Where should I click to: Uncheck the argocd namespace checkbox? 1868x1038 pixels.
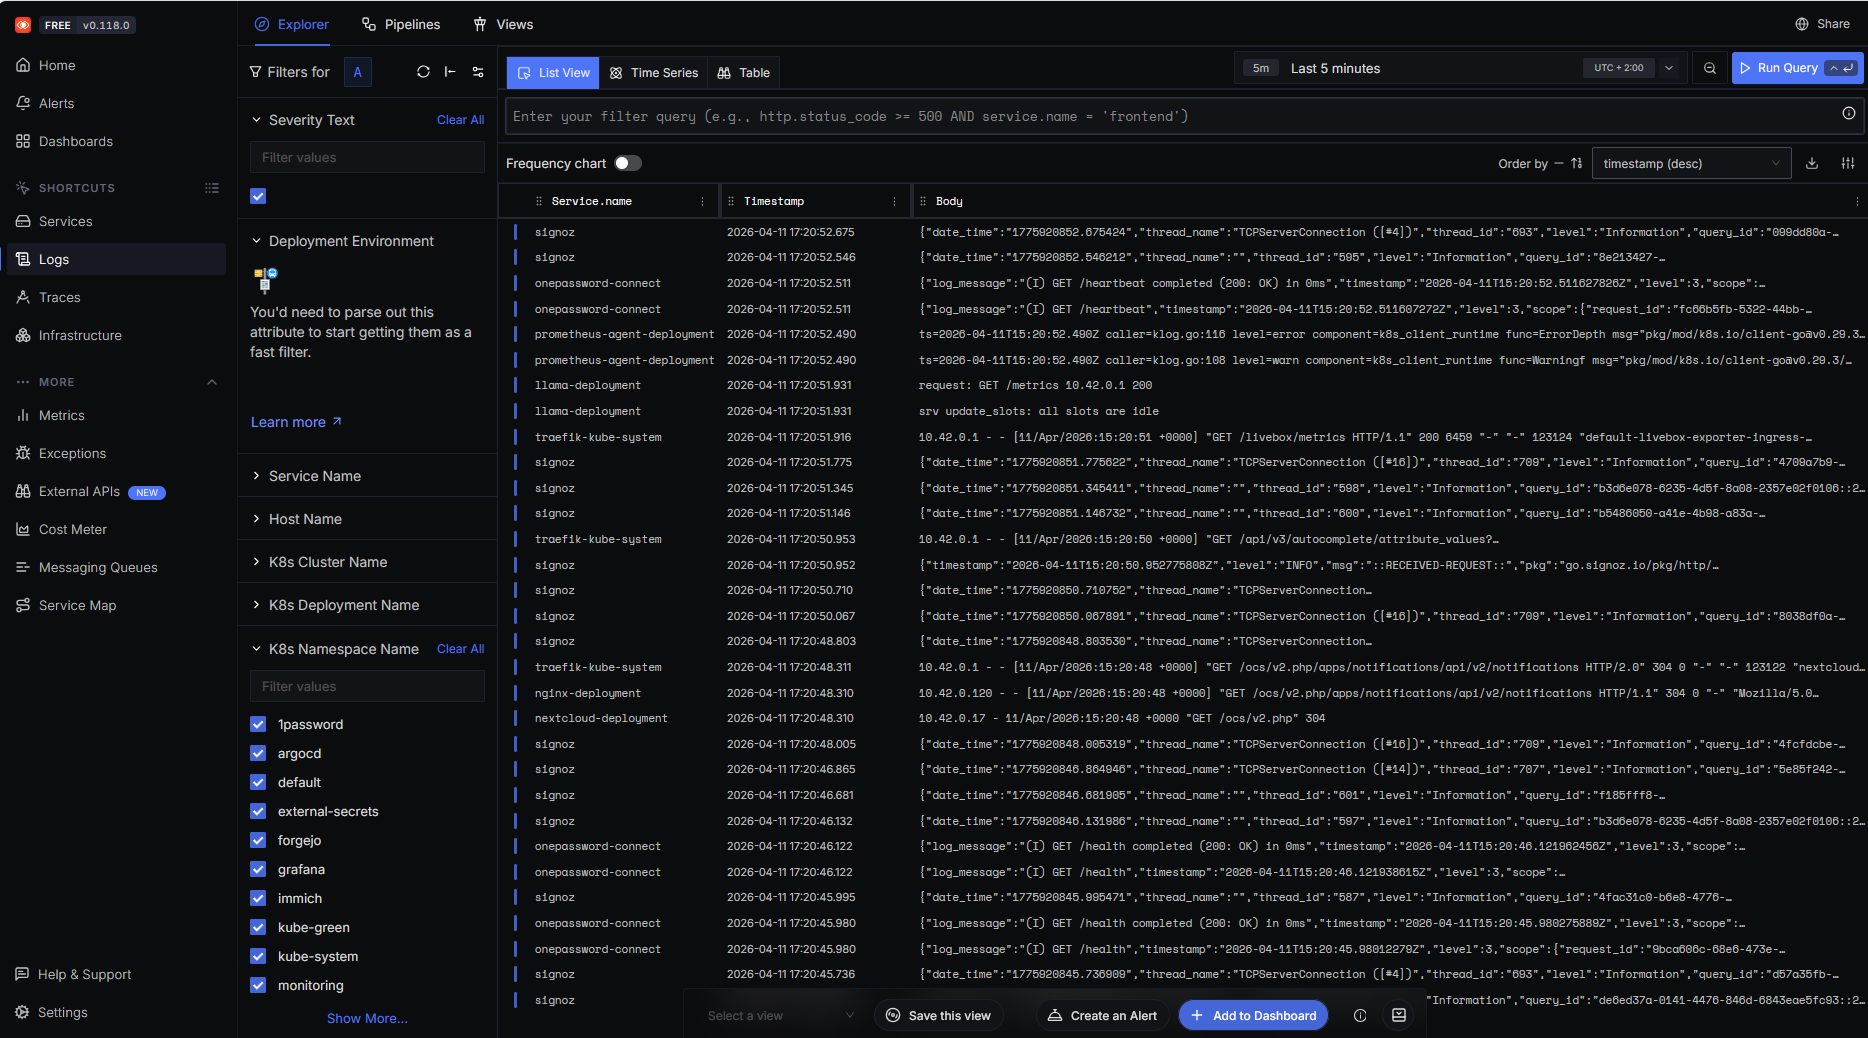pos(258,753)
